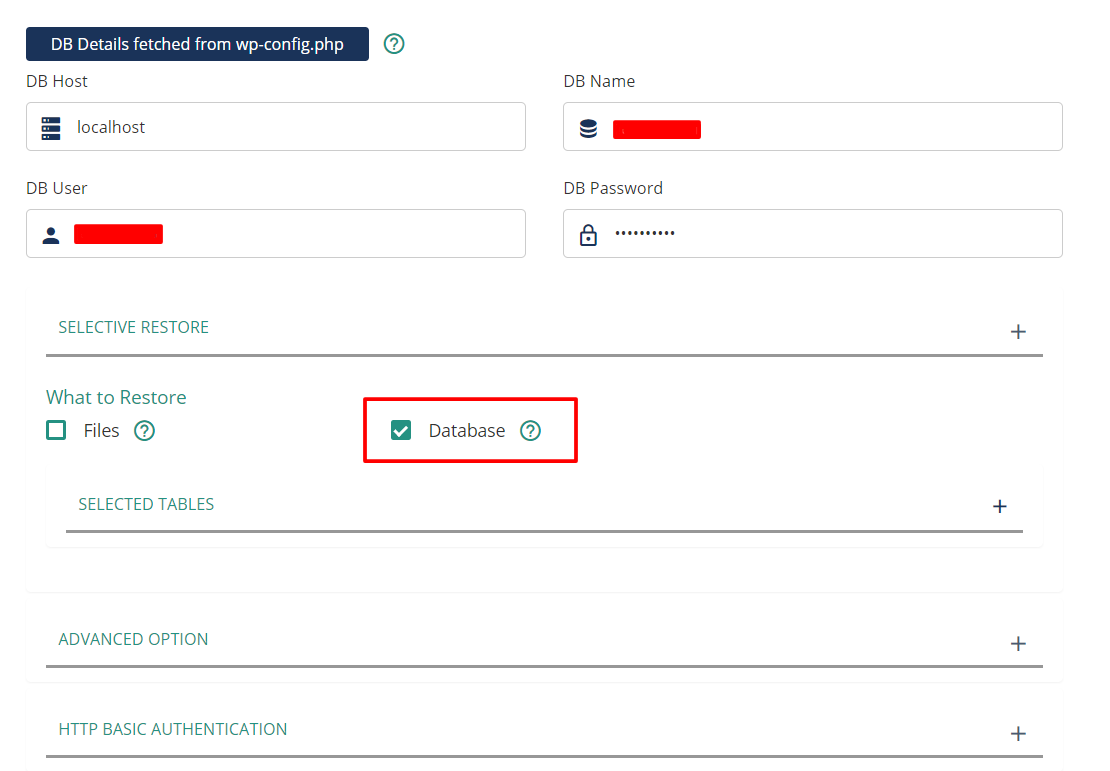
Task: Click the person icon in DB User field
Action: 51,235
